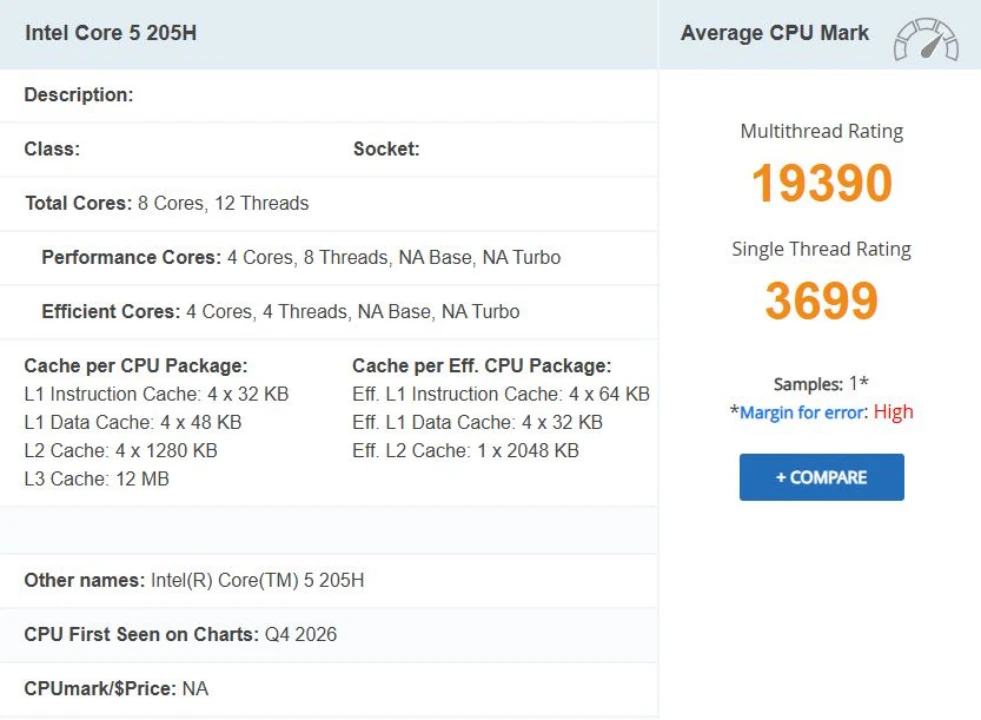Click the Description: label
The height and width of the screenshot is (720, 981).
pos(79,95)
